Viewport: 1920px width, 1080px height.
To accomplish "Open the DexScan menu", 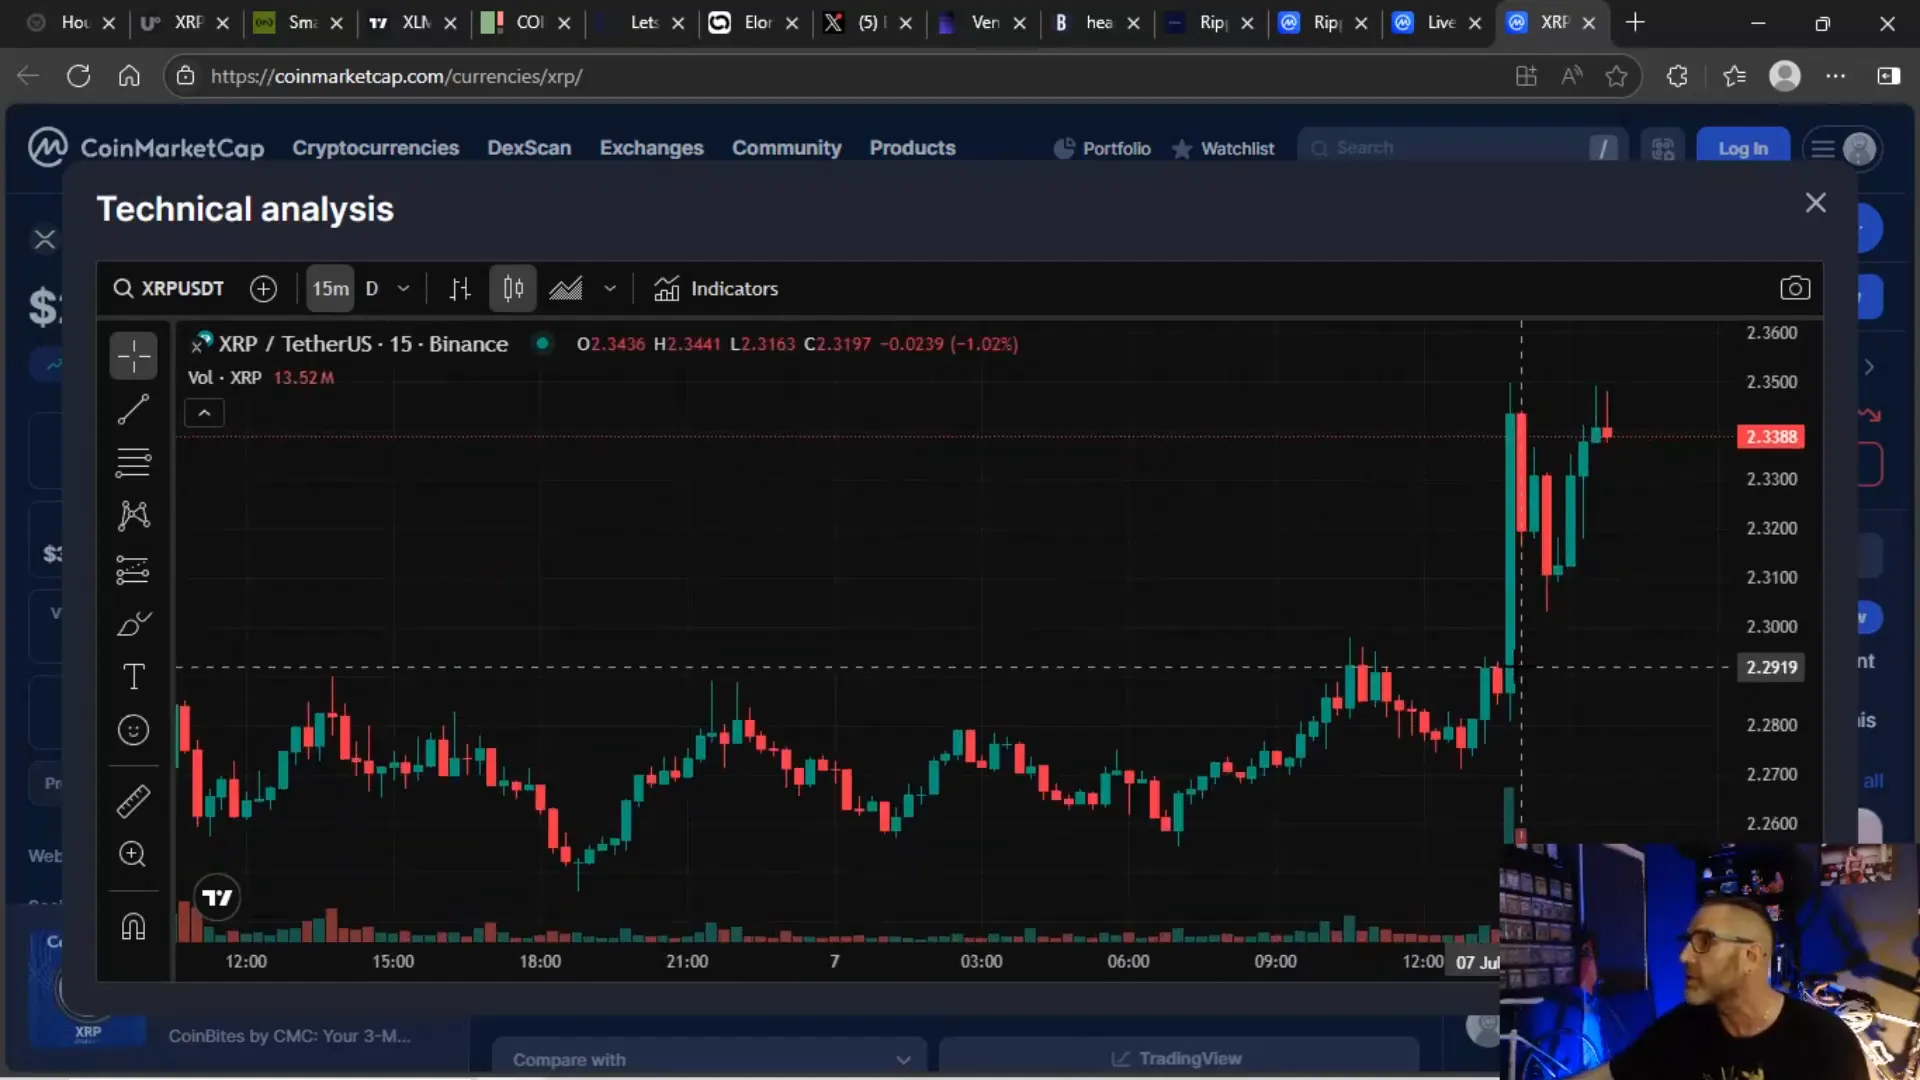I will pyautogui.click(x=529, y=148).
